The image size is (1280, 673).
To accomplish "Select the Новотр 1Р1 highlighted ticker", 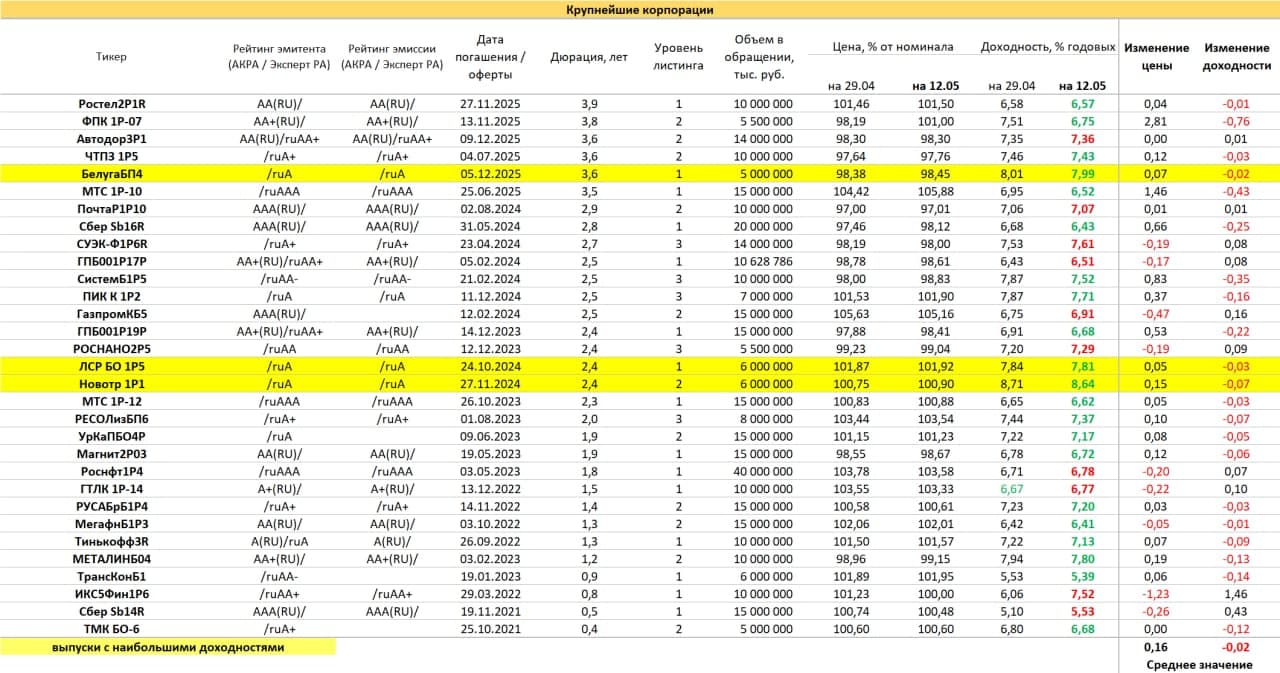I will [x=112, y=383].
